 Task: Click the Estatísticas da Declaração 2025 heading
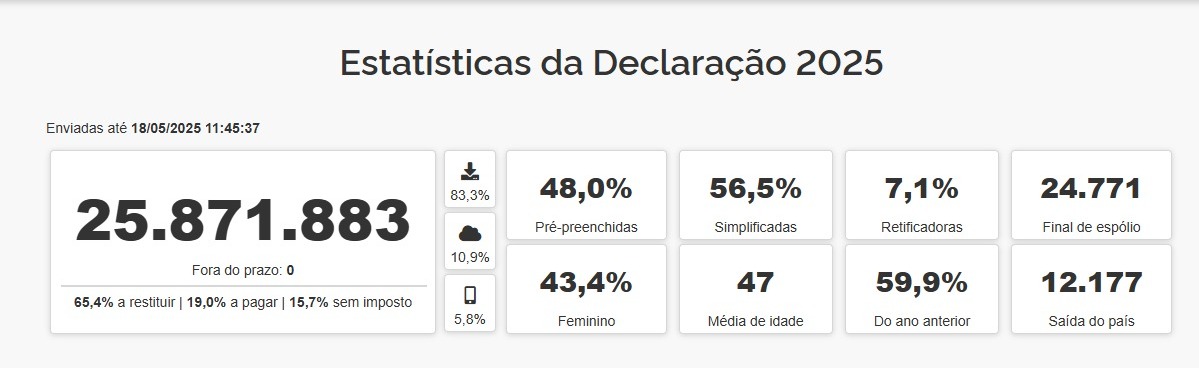[x=611, y=63]
